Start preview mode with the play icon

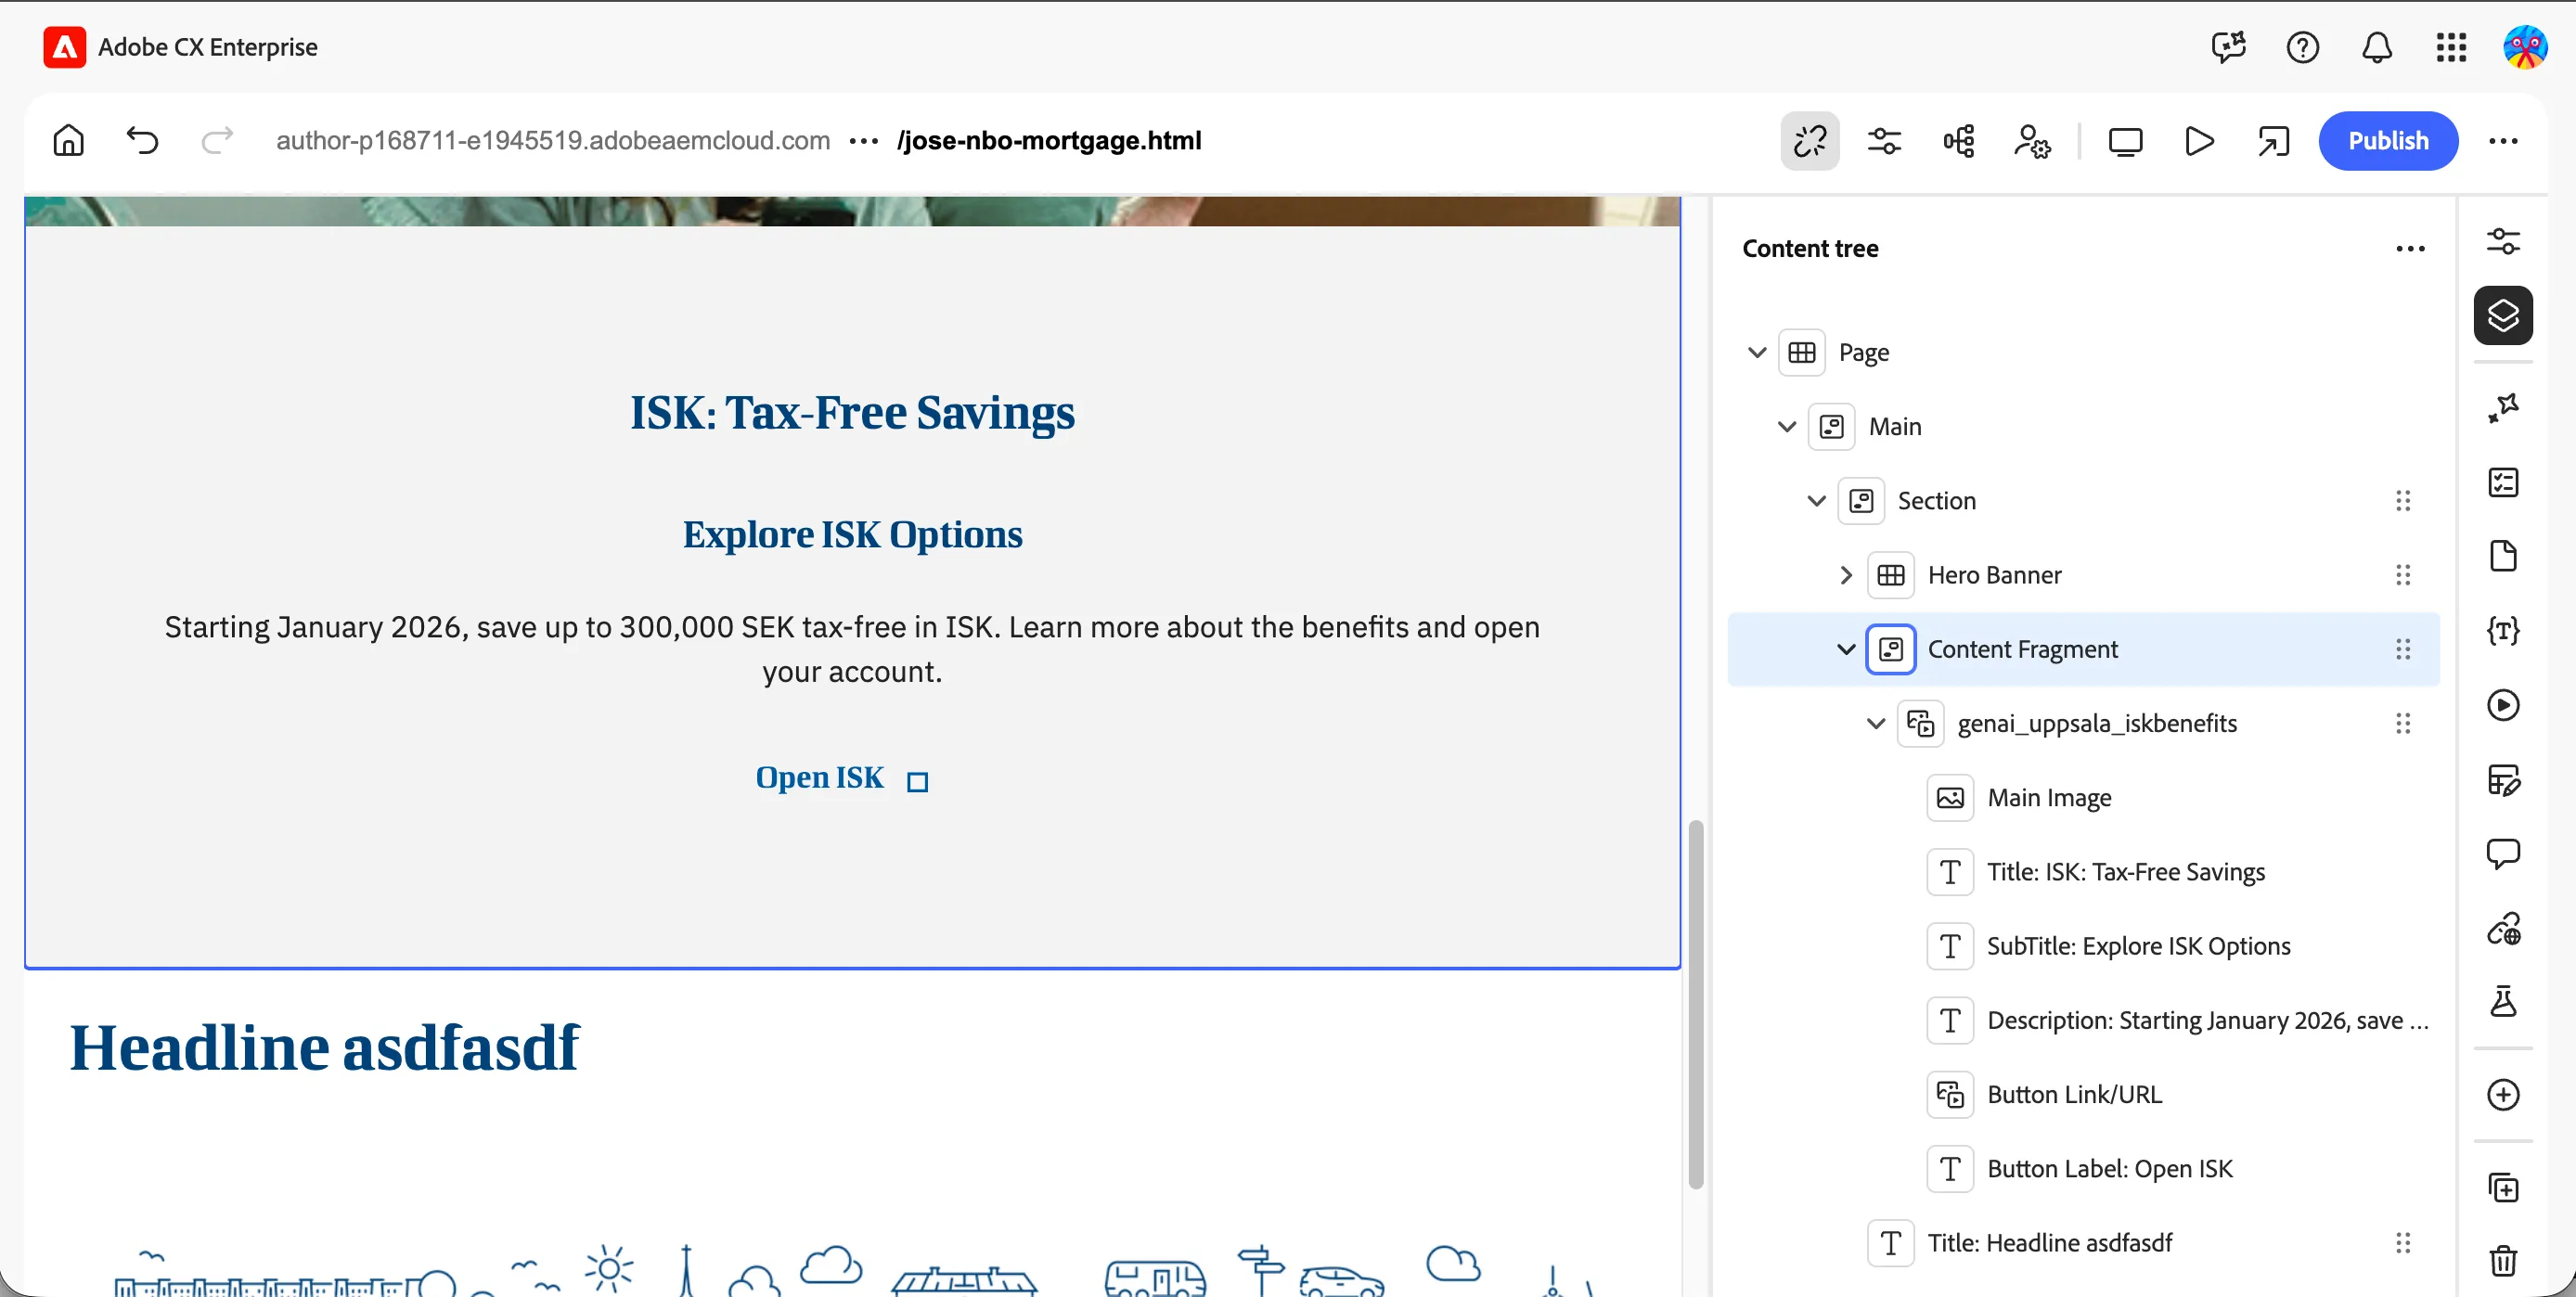[x=2199, y=141]
